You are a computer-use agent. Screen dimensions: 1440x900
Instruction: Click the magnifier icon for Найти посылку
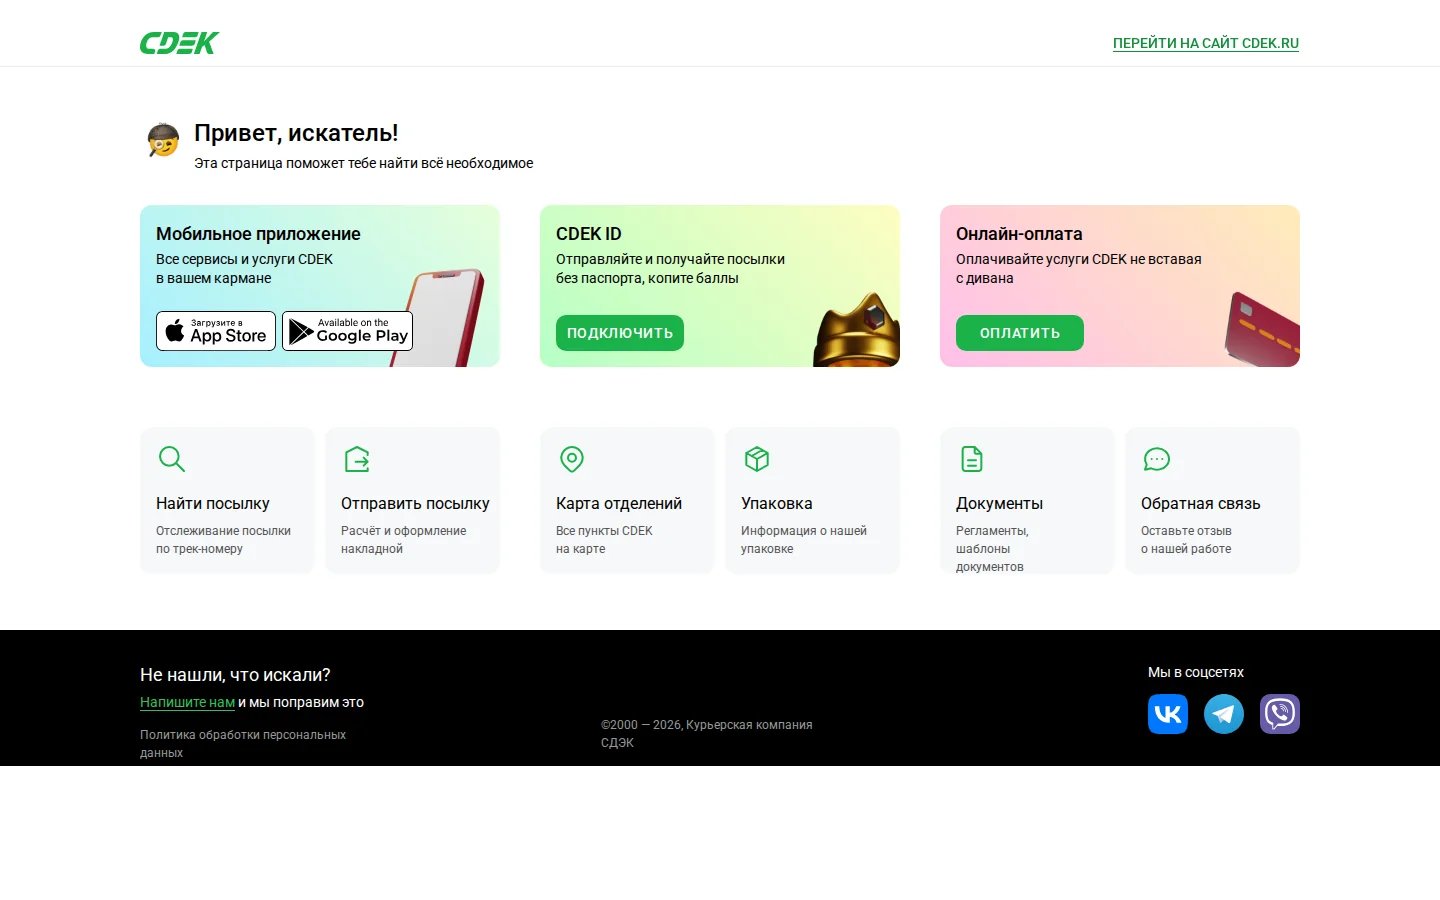tap(172, 459)
